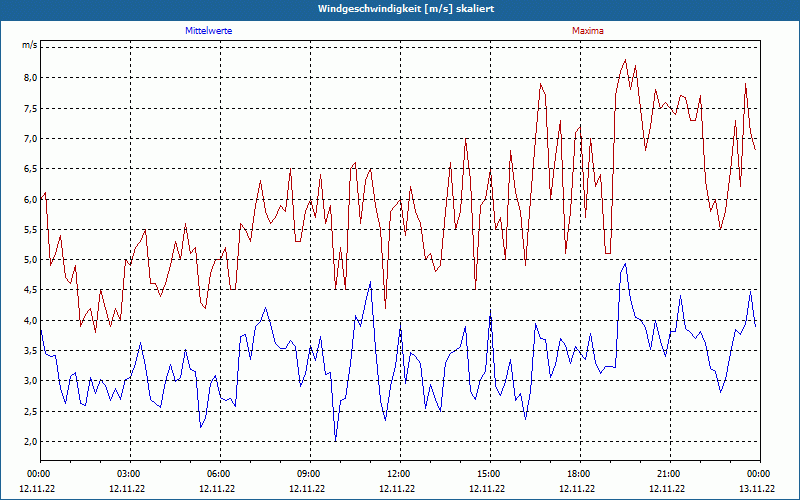Select the 5,0 y-axis value
The height and width of the screenshot is (500, 800).
point(30,260)
